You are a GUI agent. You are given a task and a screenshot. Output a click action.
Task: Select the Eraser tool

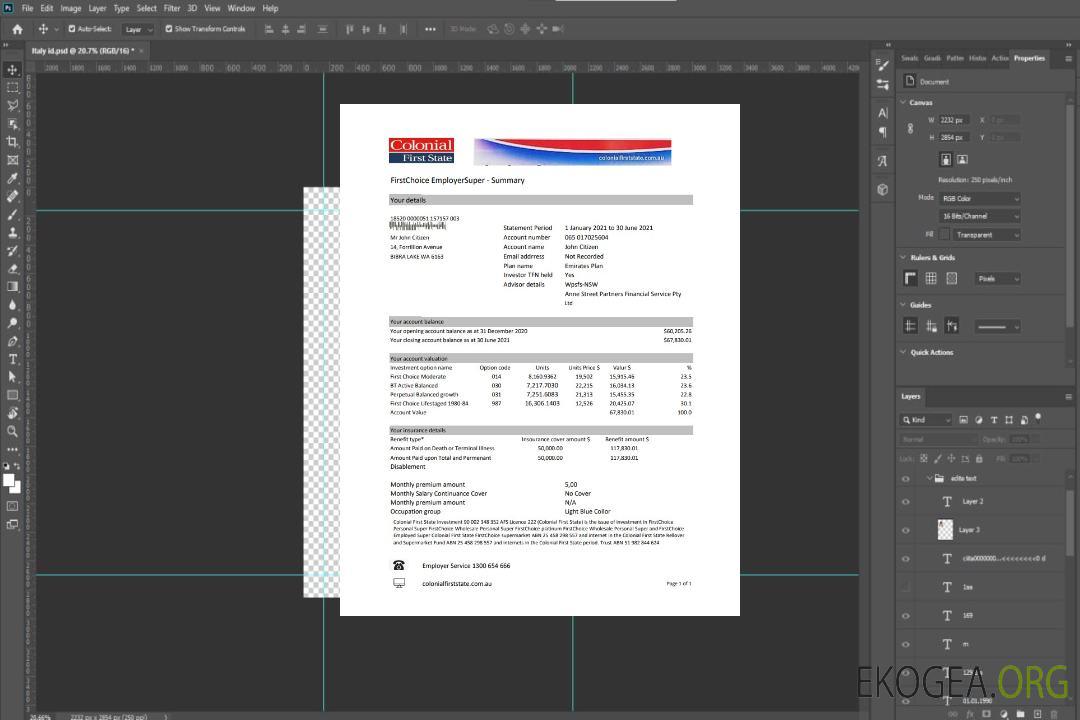click(x=12, y=269)
